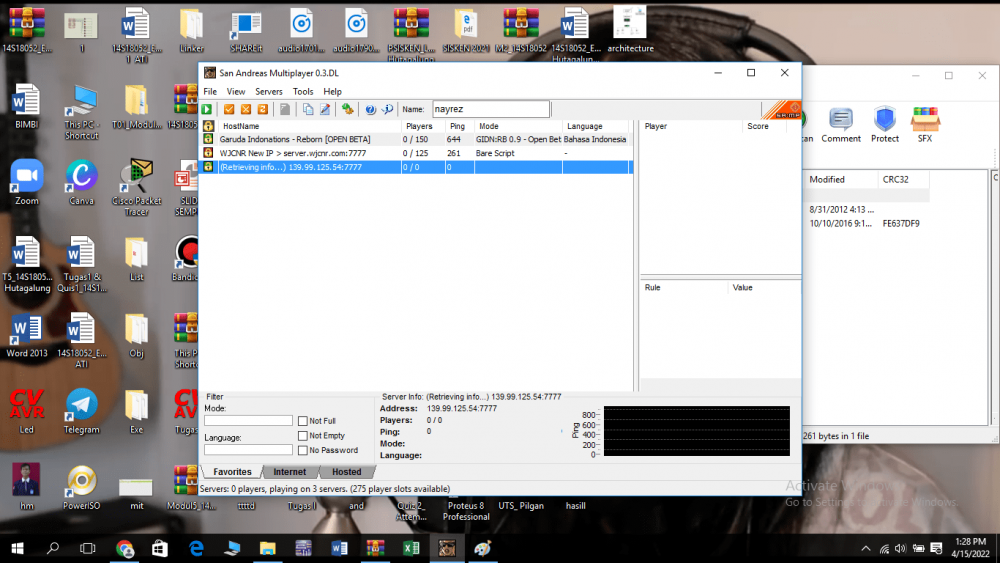Click the SFX icon in the WinRAR window
Screen dimensions: 1000x563
[x=925, y=125]
